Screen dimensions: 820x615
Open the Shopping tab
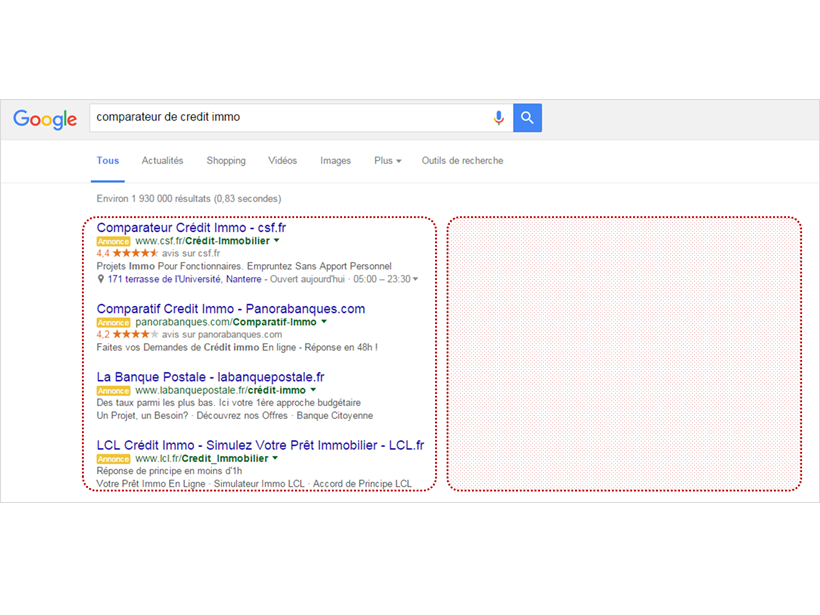(x=226, y=161)
